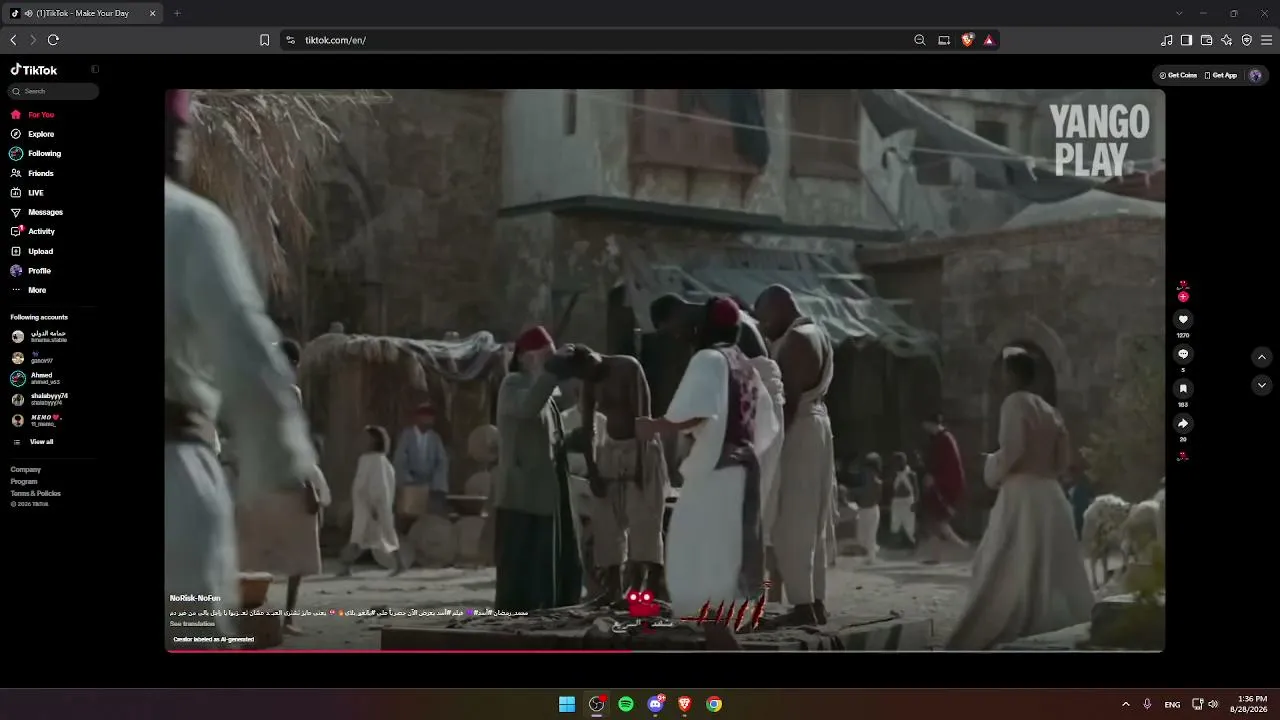Expand the Company footer section
This screenshot has height=720, width=1280.
coord(26,470)
